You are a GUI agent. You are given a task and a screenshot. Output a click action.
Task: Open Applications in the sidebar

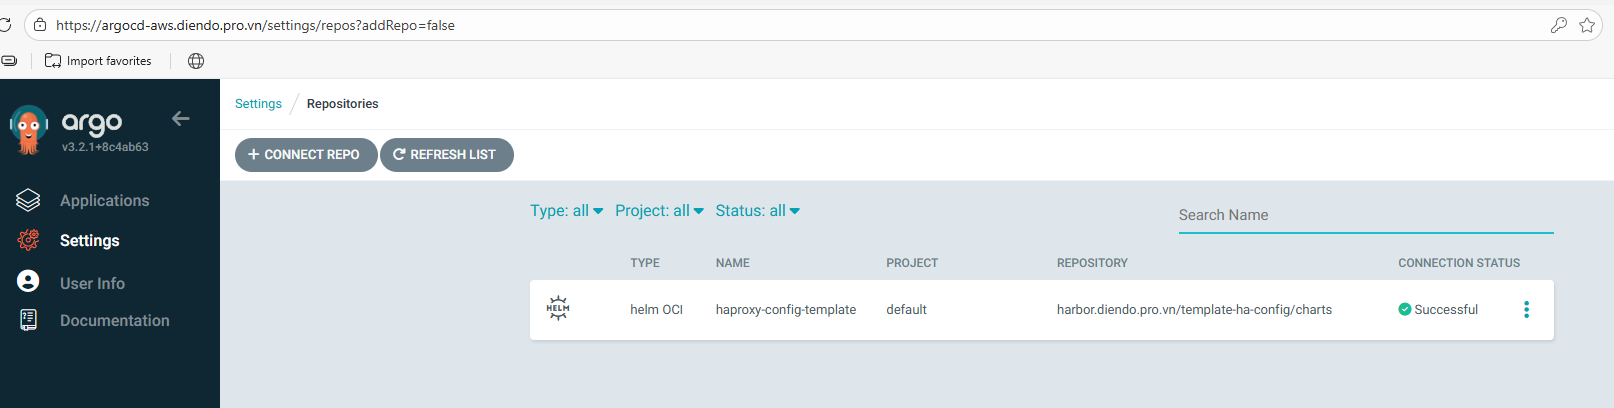pyautogui.click(x=104, y=201)
